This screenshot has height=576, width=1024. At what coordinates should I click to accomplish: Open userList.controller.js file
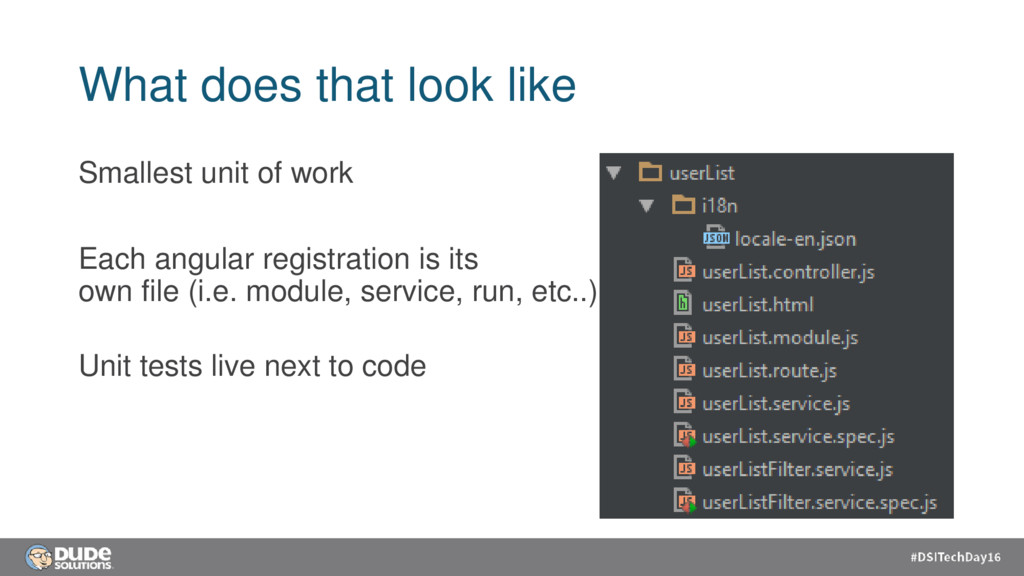(788, 272)
